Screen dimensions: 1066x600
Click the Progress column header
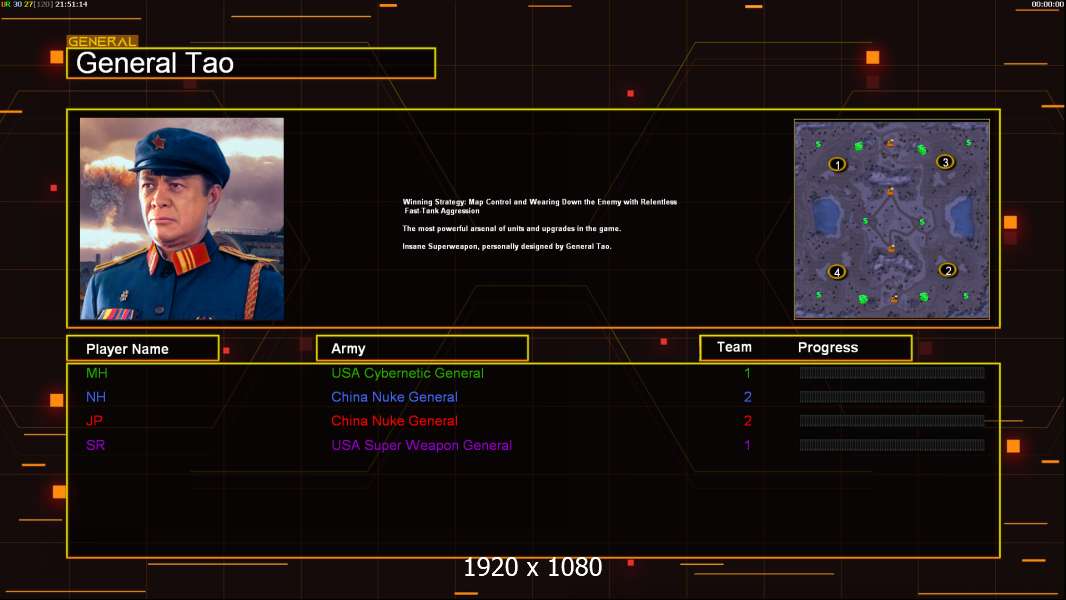pyautogui.click(x=828, y=348)
